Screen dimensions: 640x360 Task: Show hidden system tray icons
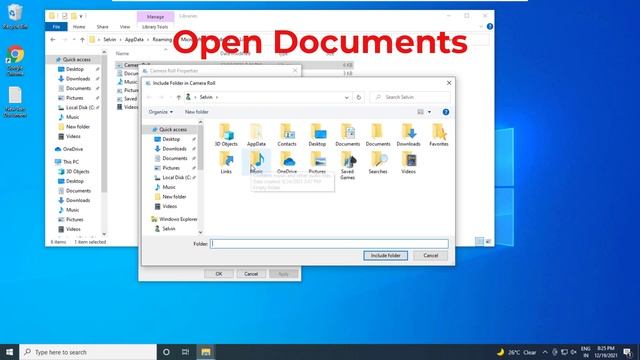pos(545,352)
